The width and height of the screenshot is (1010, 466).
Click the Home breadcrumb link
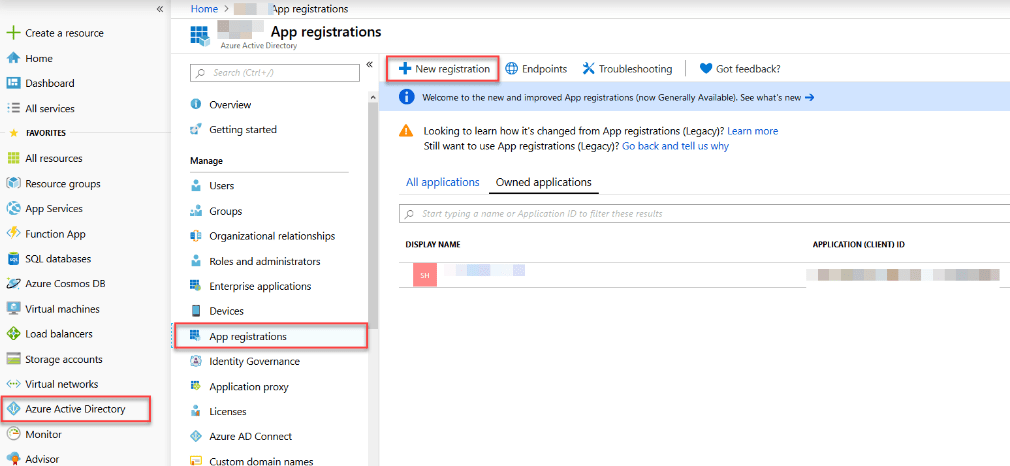coord(204,9)
